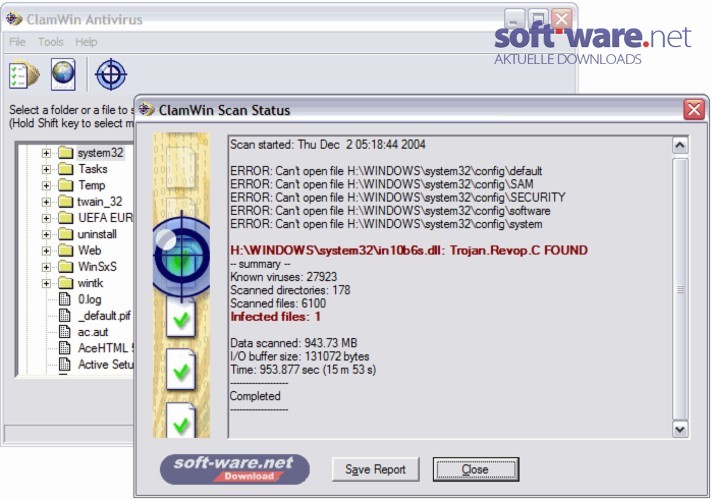Viewport: 712px width, 500px height.
Task: Select the ac.aut file name
Action: pyautogui.click(x=93, y=332)
